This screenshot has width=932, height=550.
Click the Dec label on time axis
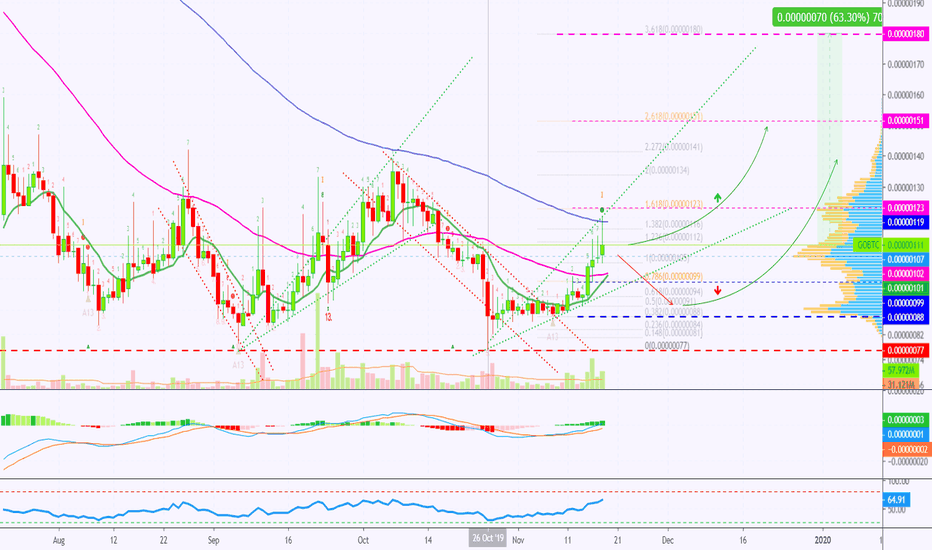click(x=667, y=540)
